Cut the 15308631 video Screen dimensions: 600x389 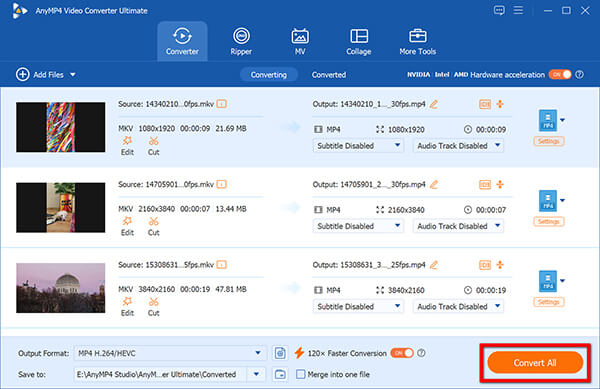[x=153, y=306]
